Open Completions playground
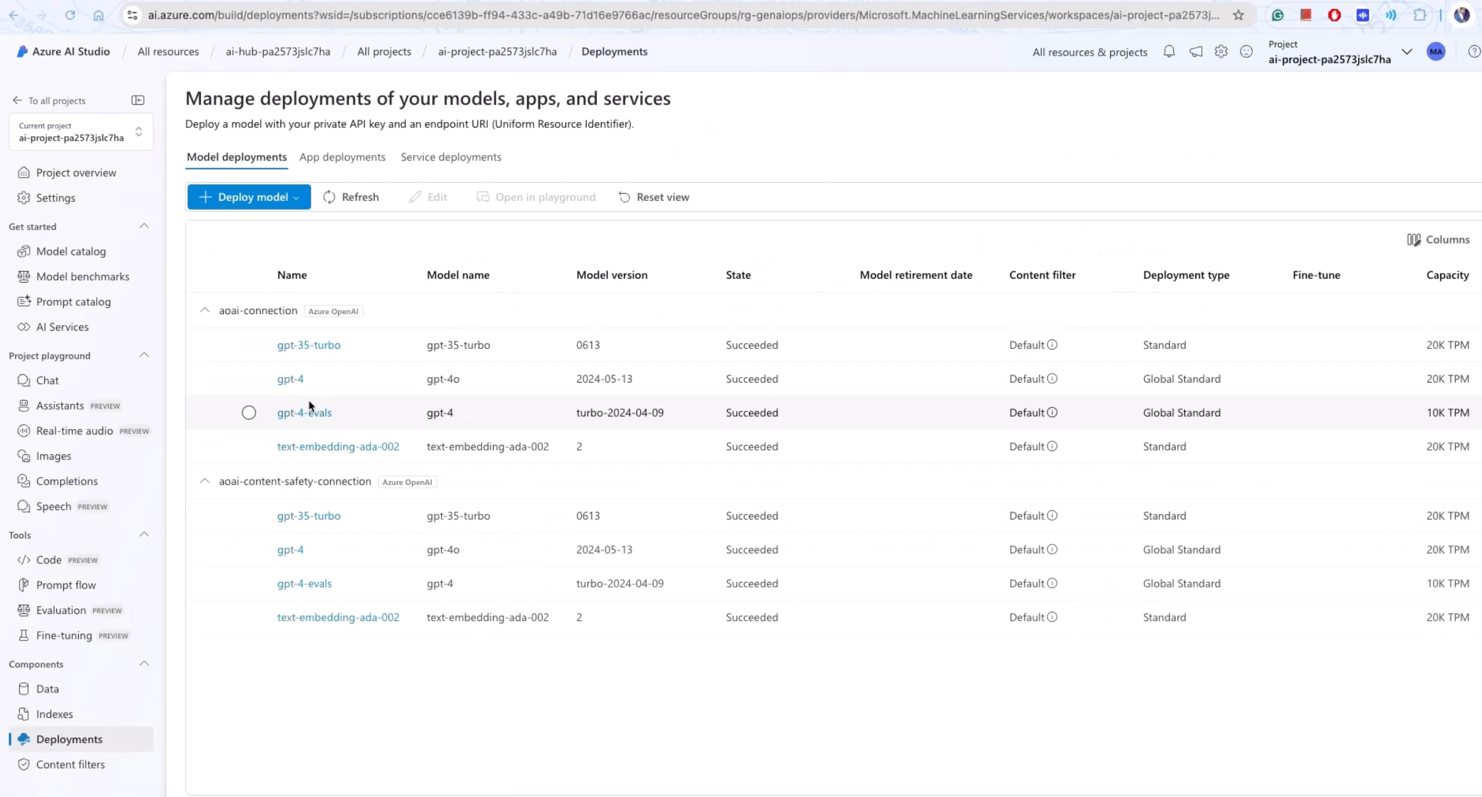1482x797 pixels. point(67,481)
